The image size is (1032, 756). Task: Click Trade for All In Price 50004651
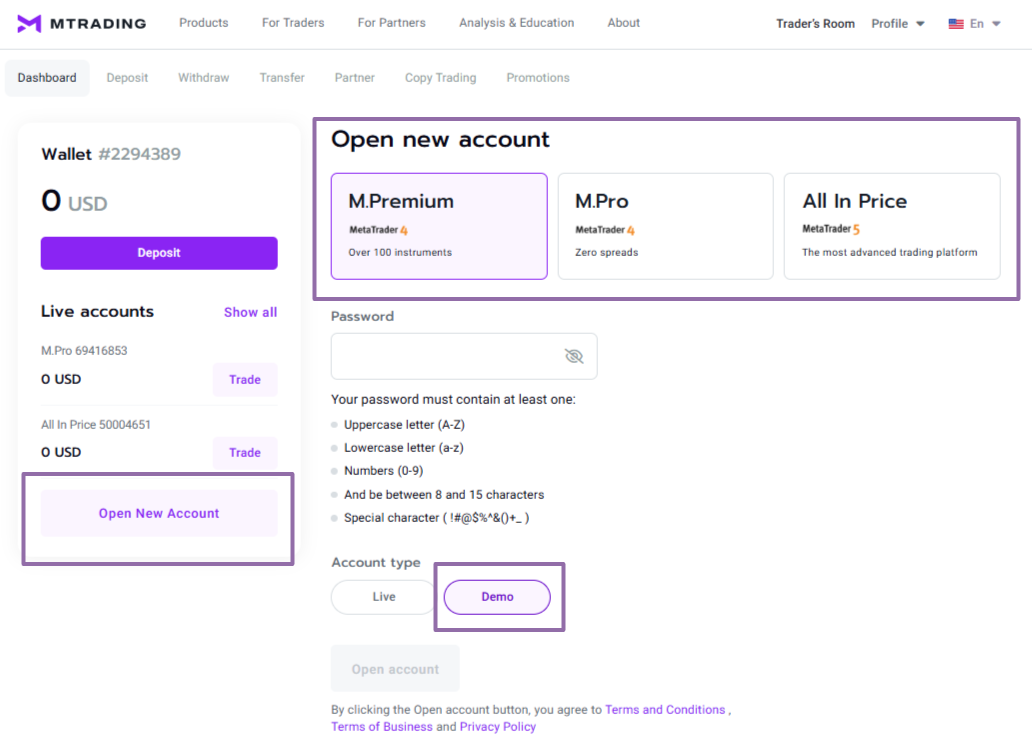[245, 453]
